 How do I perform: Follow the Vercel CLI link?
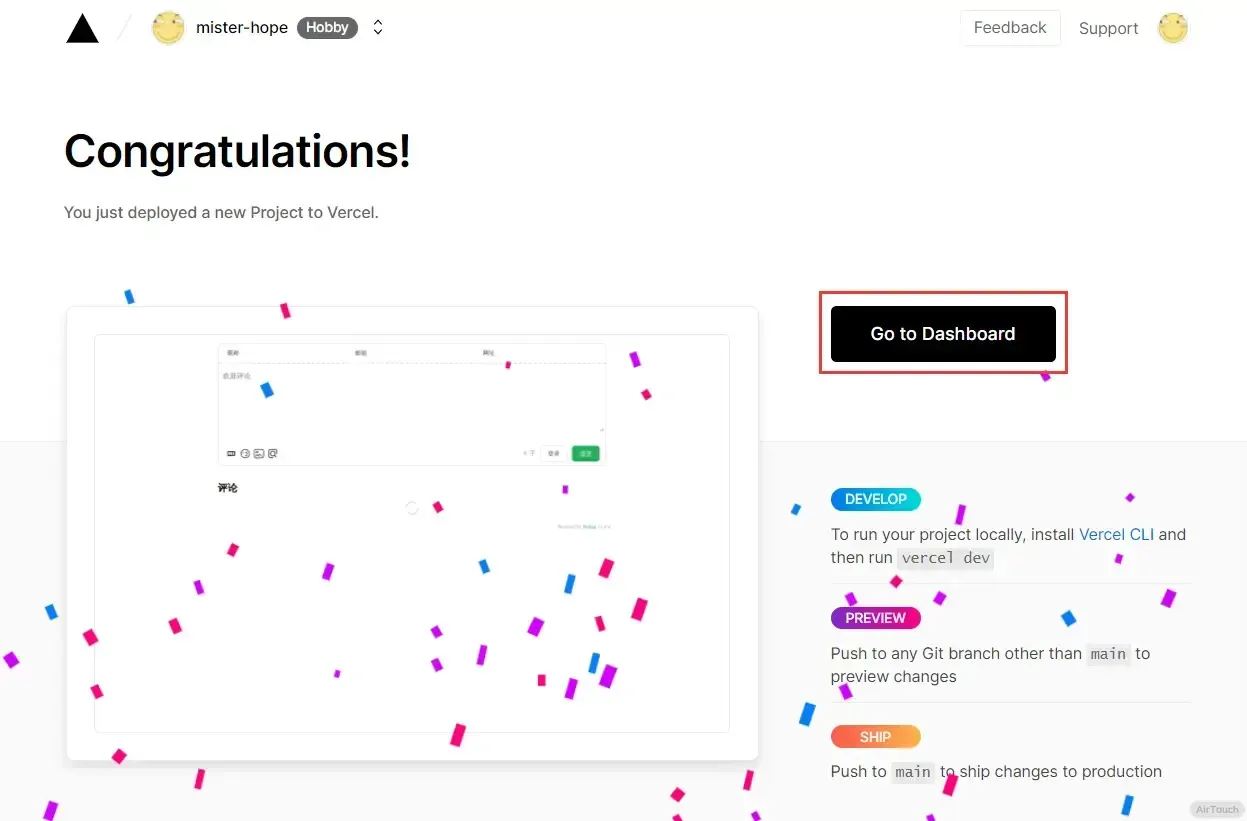1116,534
